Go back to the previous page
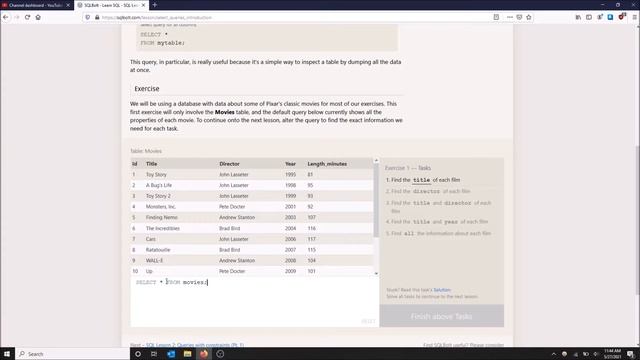Image resolution: width=640 pixels, height=360 pixels. [x=6, y=17]
